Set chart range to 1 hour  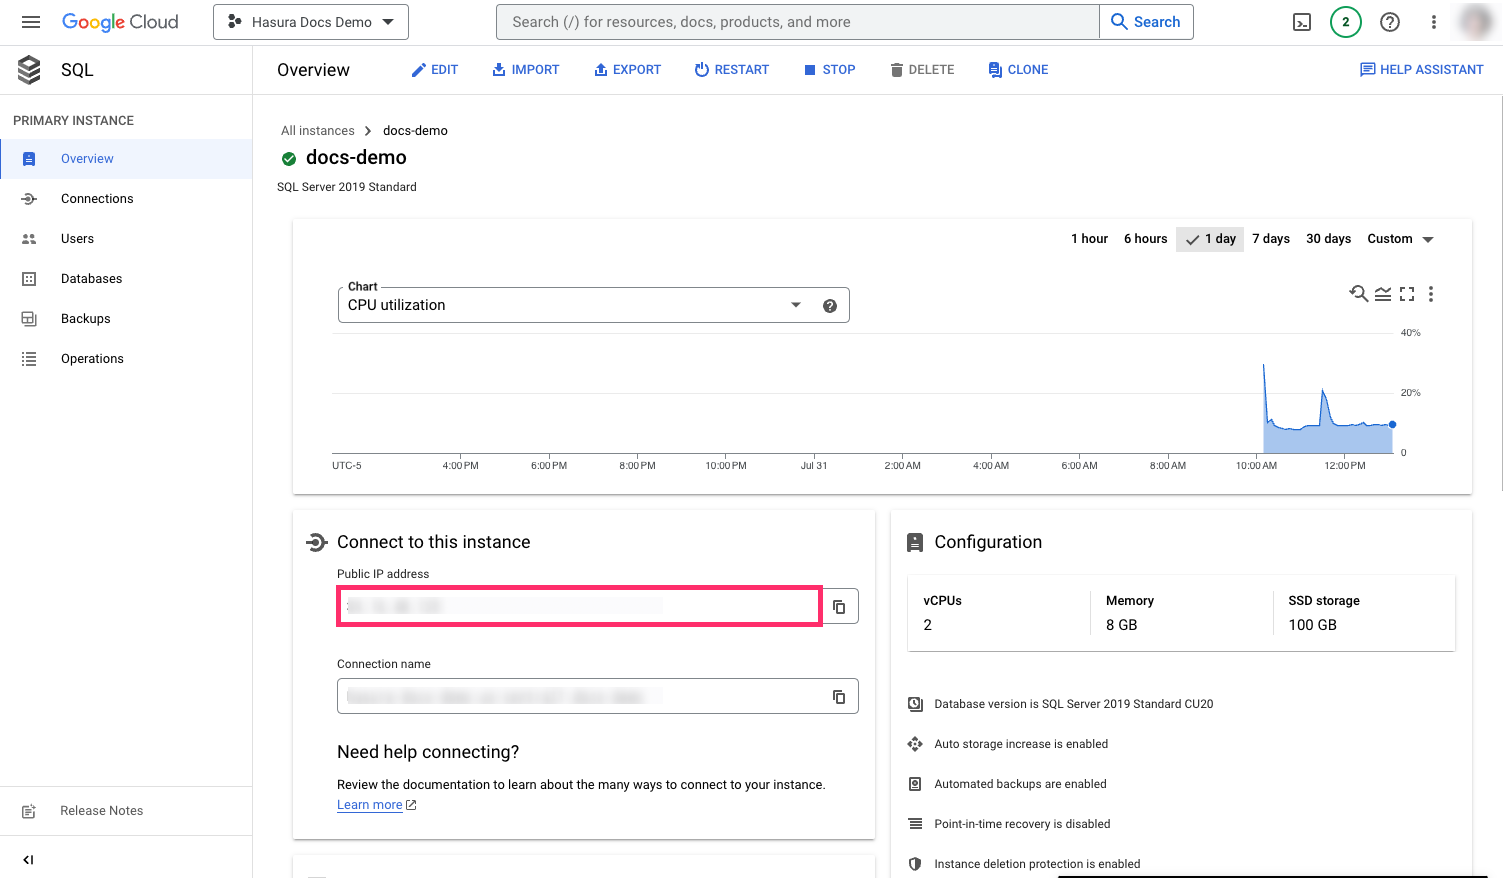tap(1089, 239)
